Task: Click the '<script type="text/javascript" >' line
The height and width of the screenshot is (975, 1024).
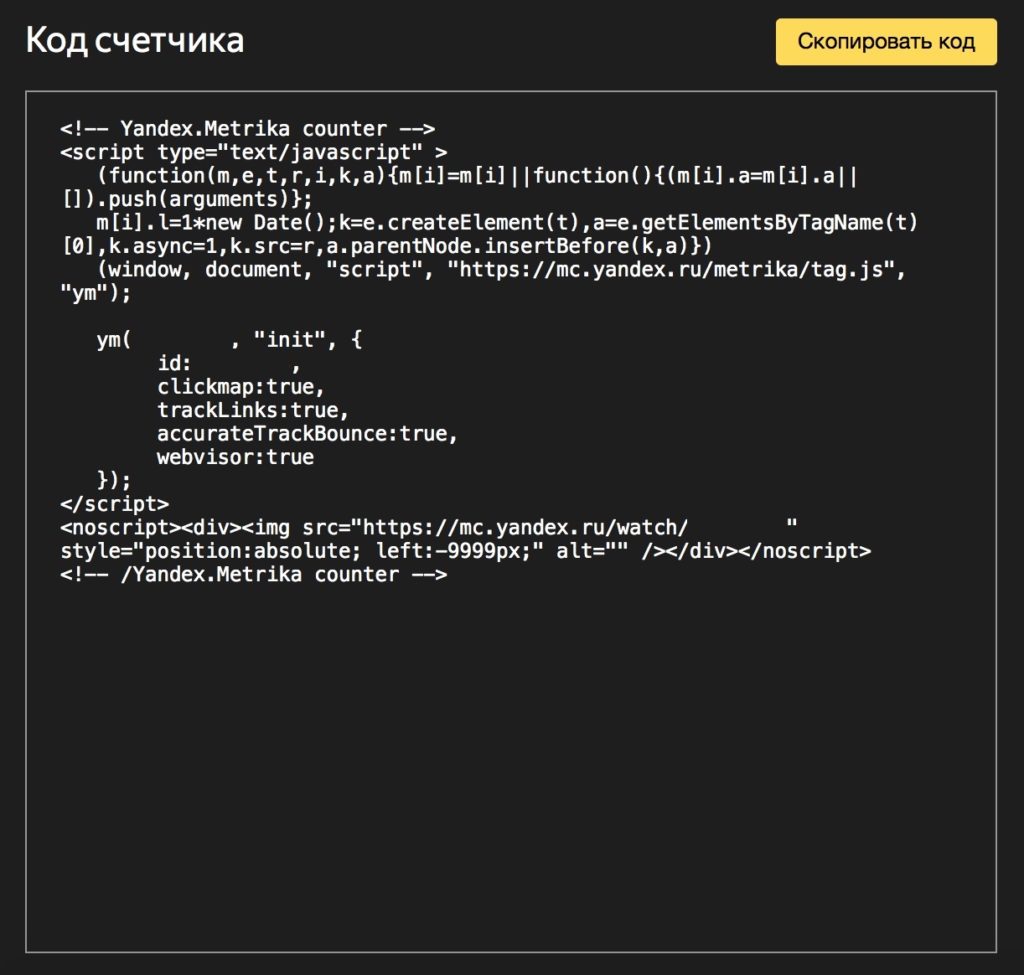Action: (253, 152)
